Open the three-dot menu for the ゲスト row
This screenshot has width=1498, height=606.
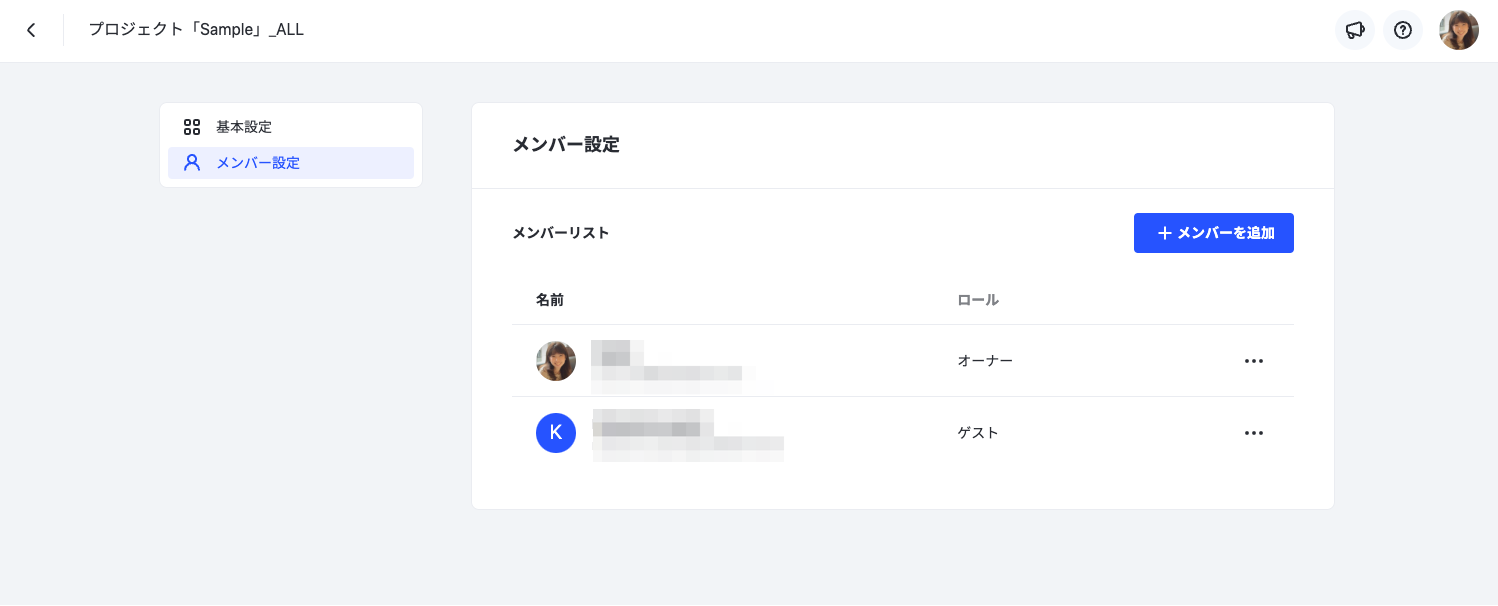[1254, 433]
